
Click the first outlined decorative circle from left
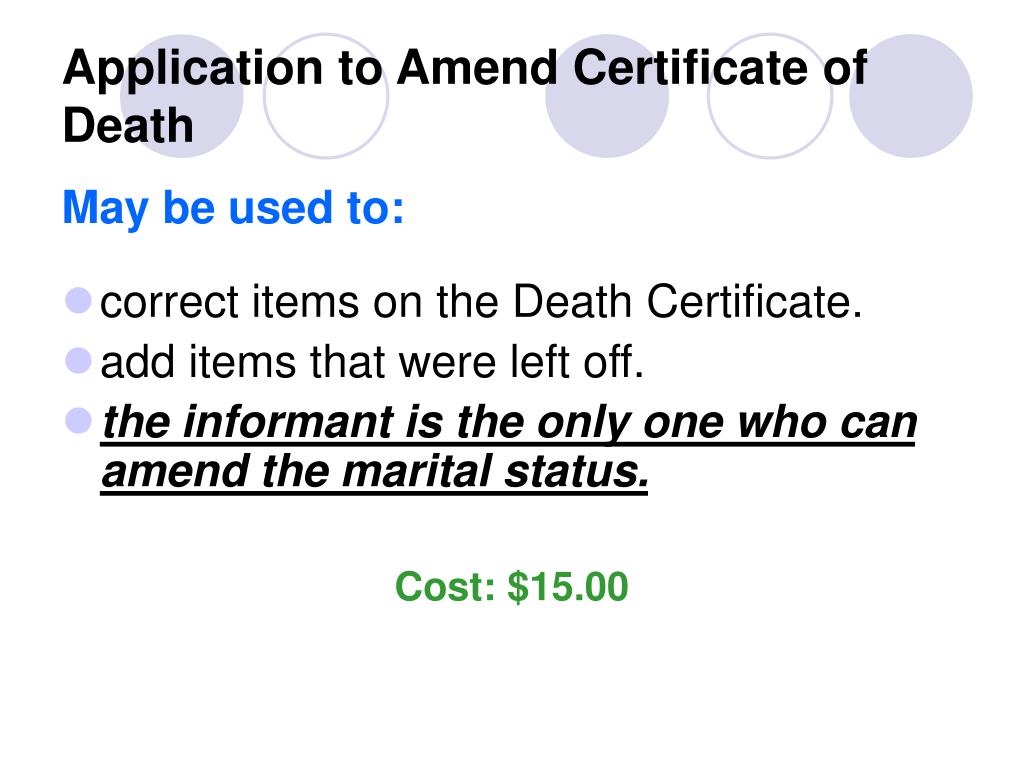tap(326, 96)
